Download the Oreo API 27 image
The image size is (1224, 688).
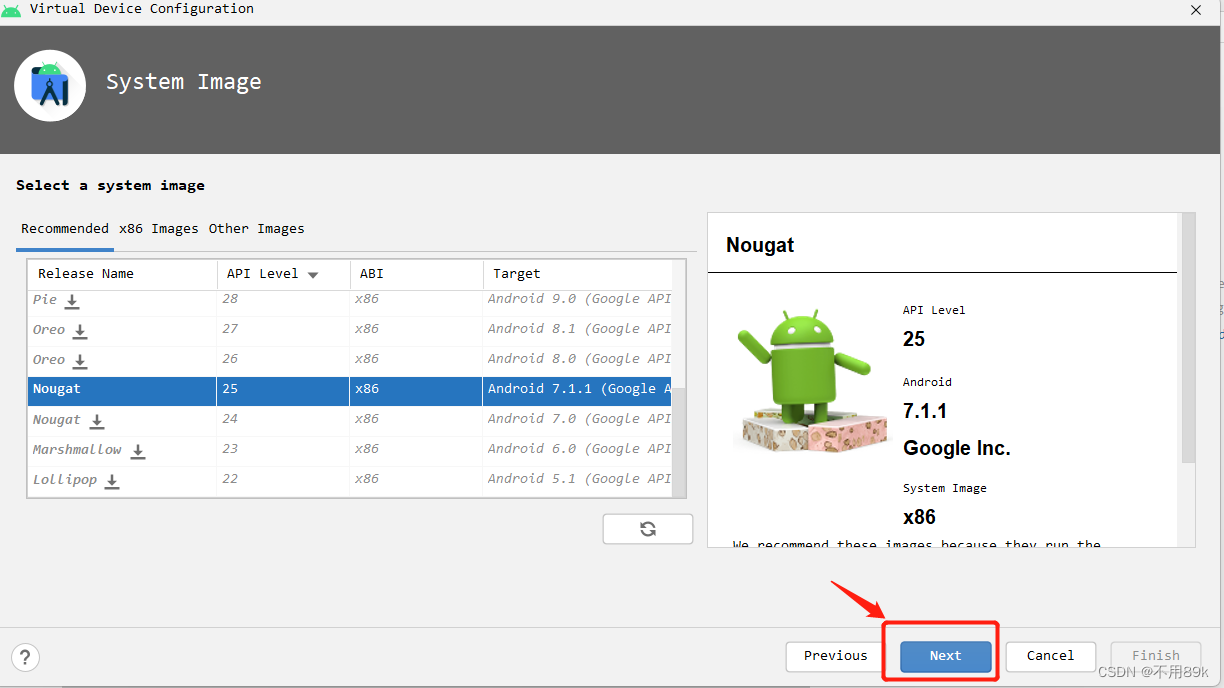coord(80,331)
